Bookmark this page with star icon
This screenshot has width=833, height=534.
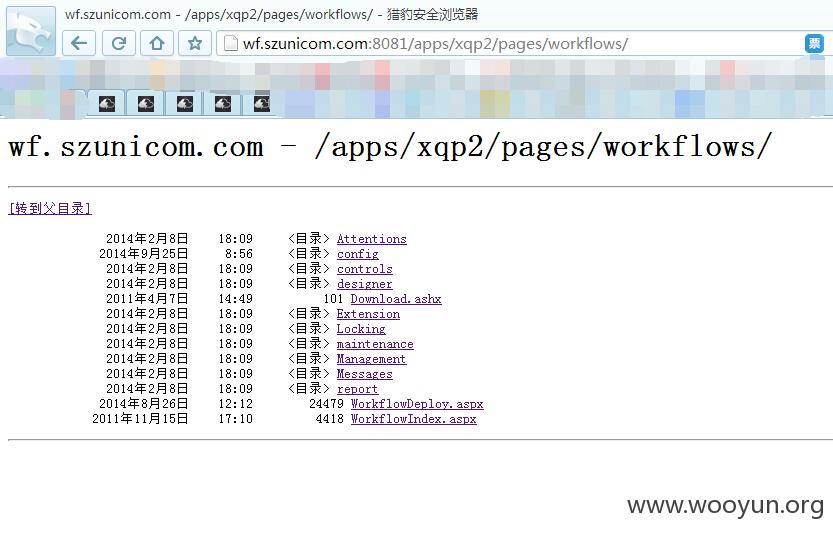195,43
